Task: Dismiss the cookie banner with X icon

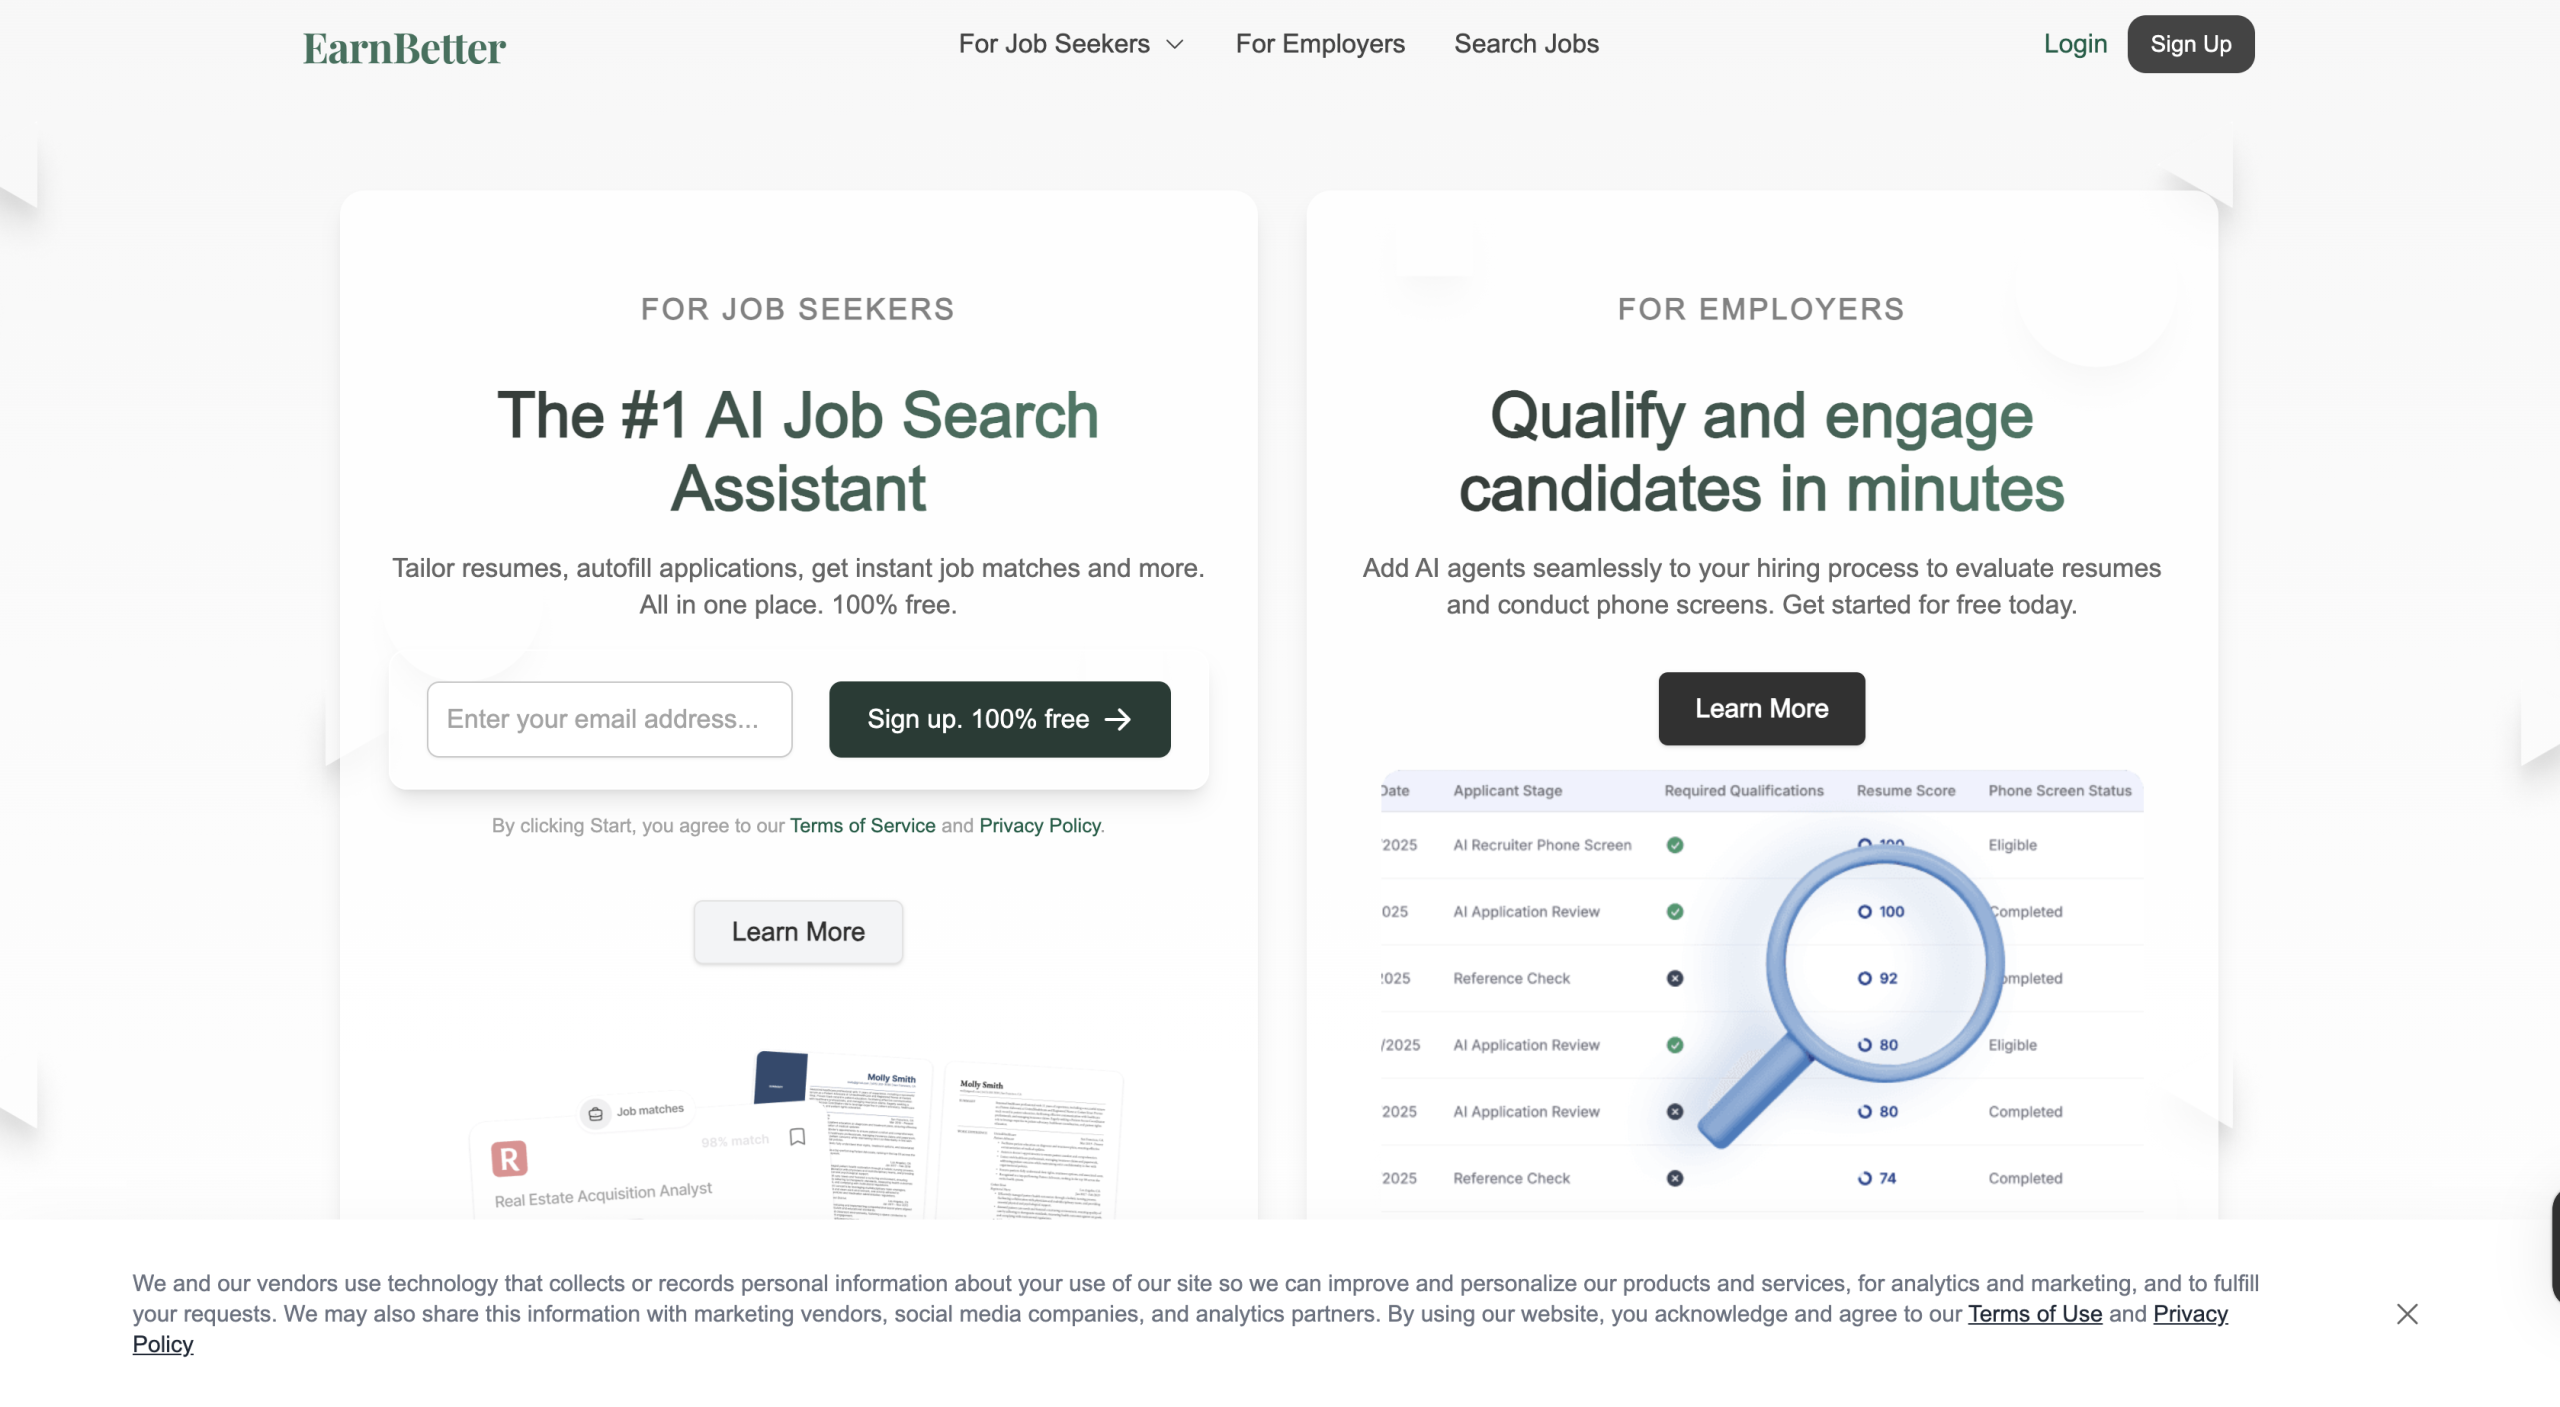Action: coord(2407,1313)
